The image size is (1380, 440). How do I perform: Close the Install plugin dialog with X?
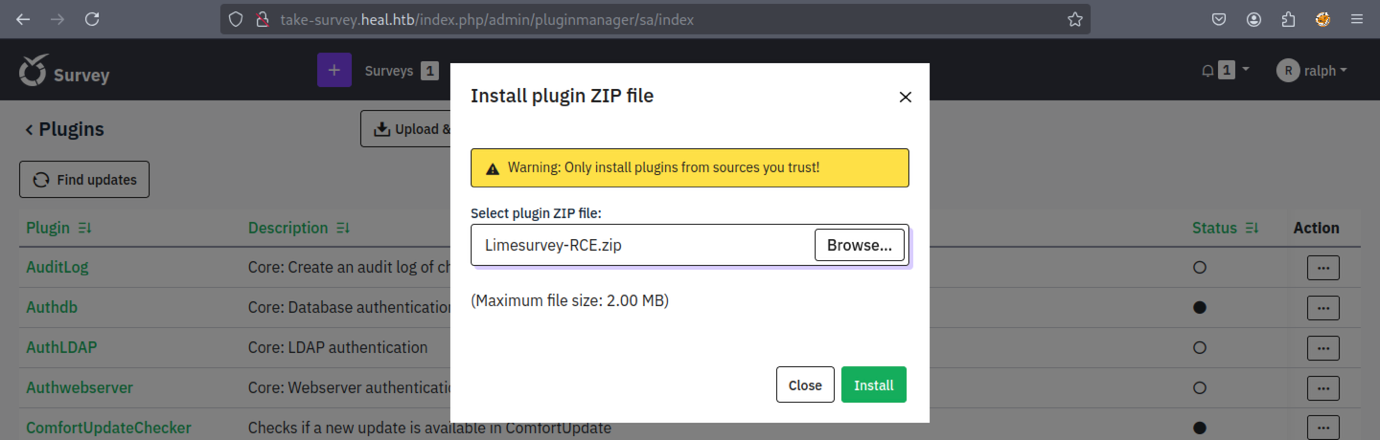click(905, 97)
